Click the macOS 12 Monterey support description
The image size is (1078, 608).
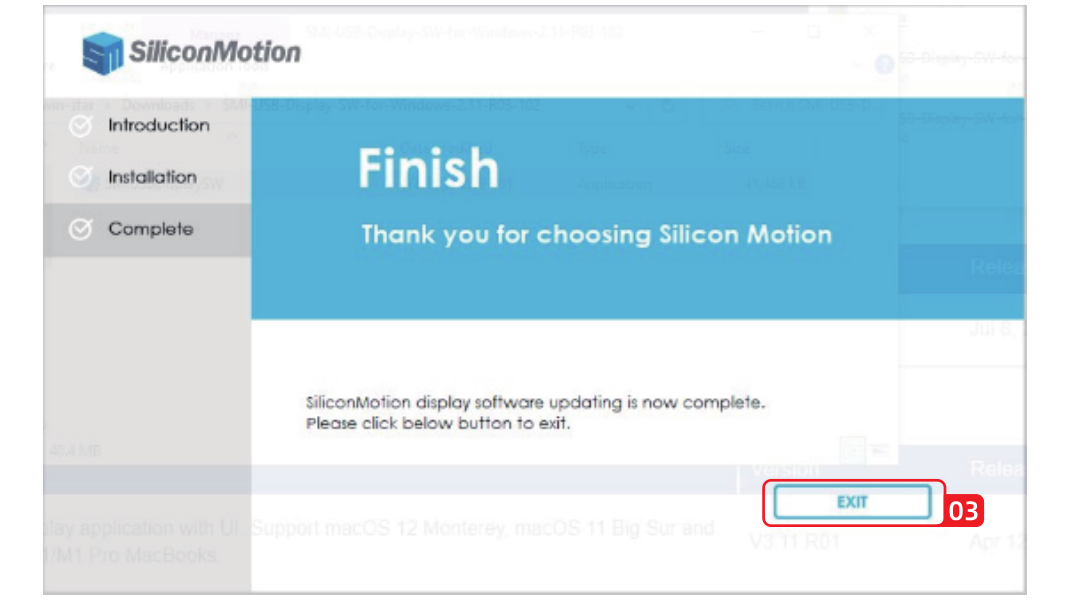483,527
